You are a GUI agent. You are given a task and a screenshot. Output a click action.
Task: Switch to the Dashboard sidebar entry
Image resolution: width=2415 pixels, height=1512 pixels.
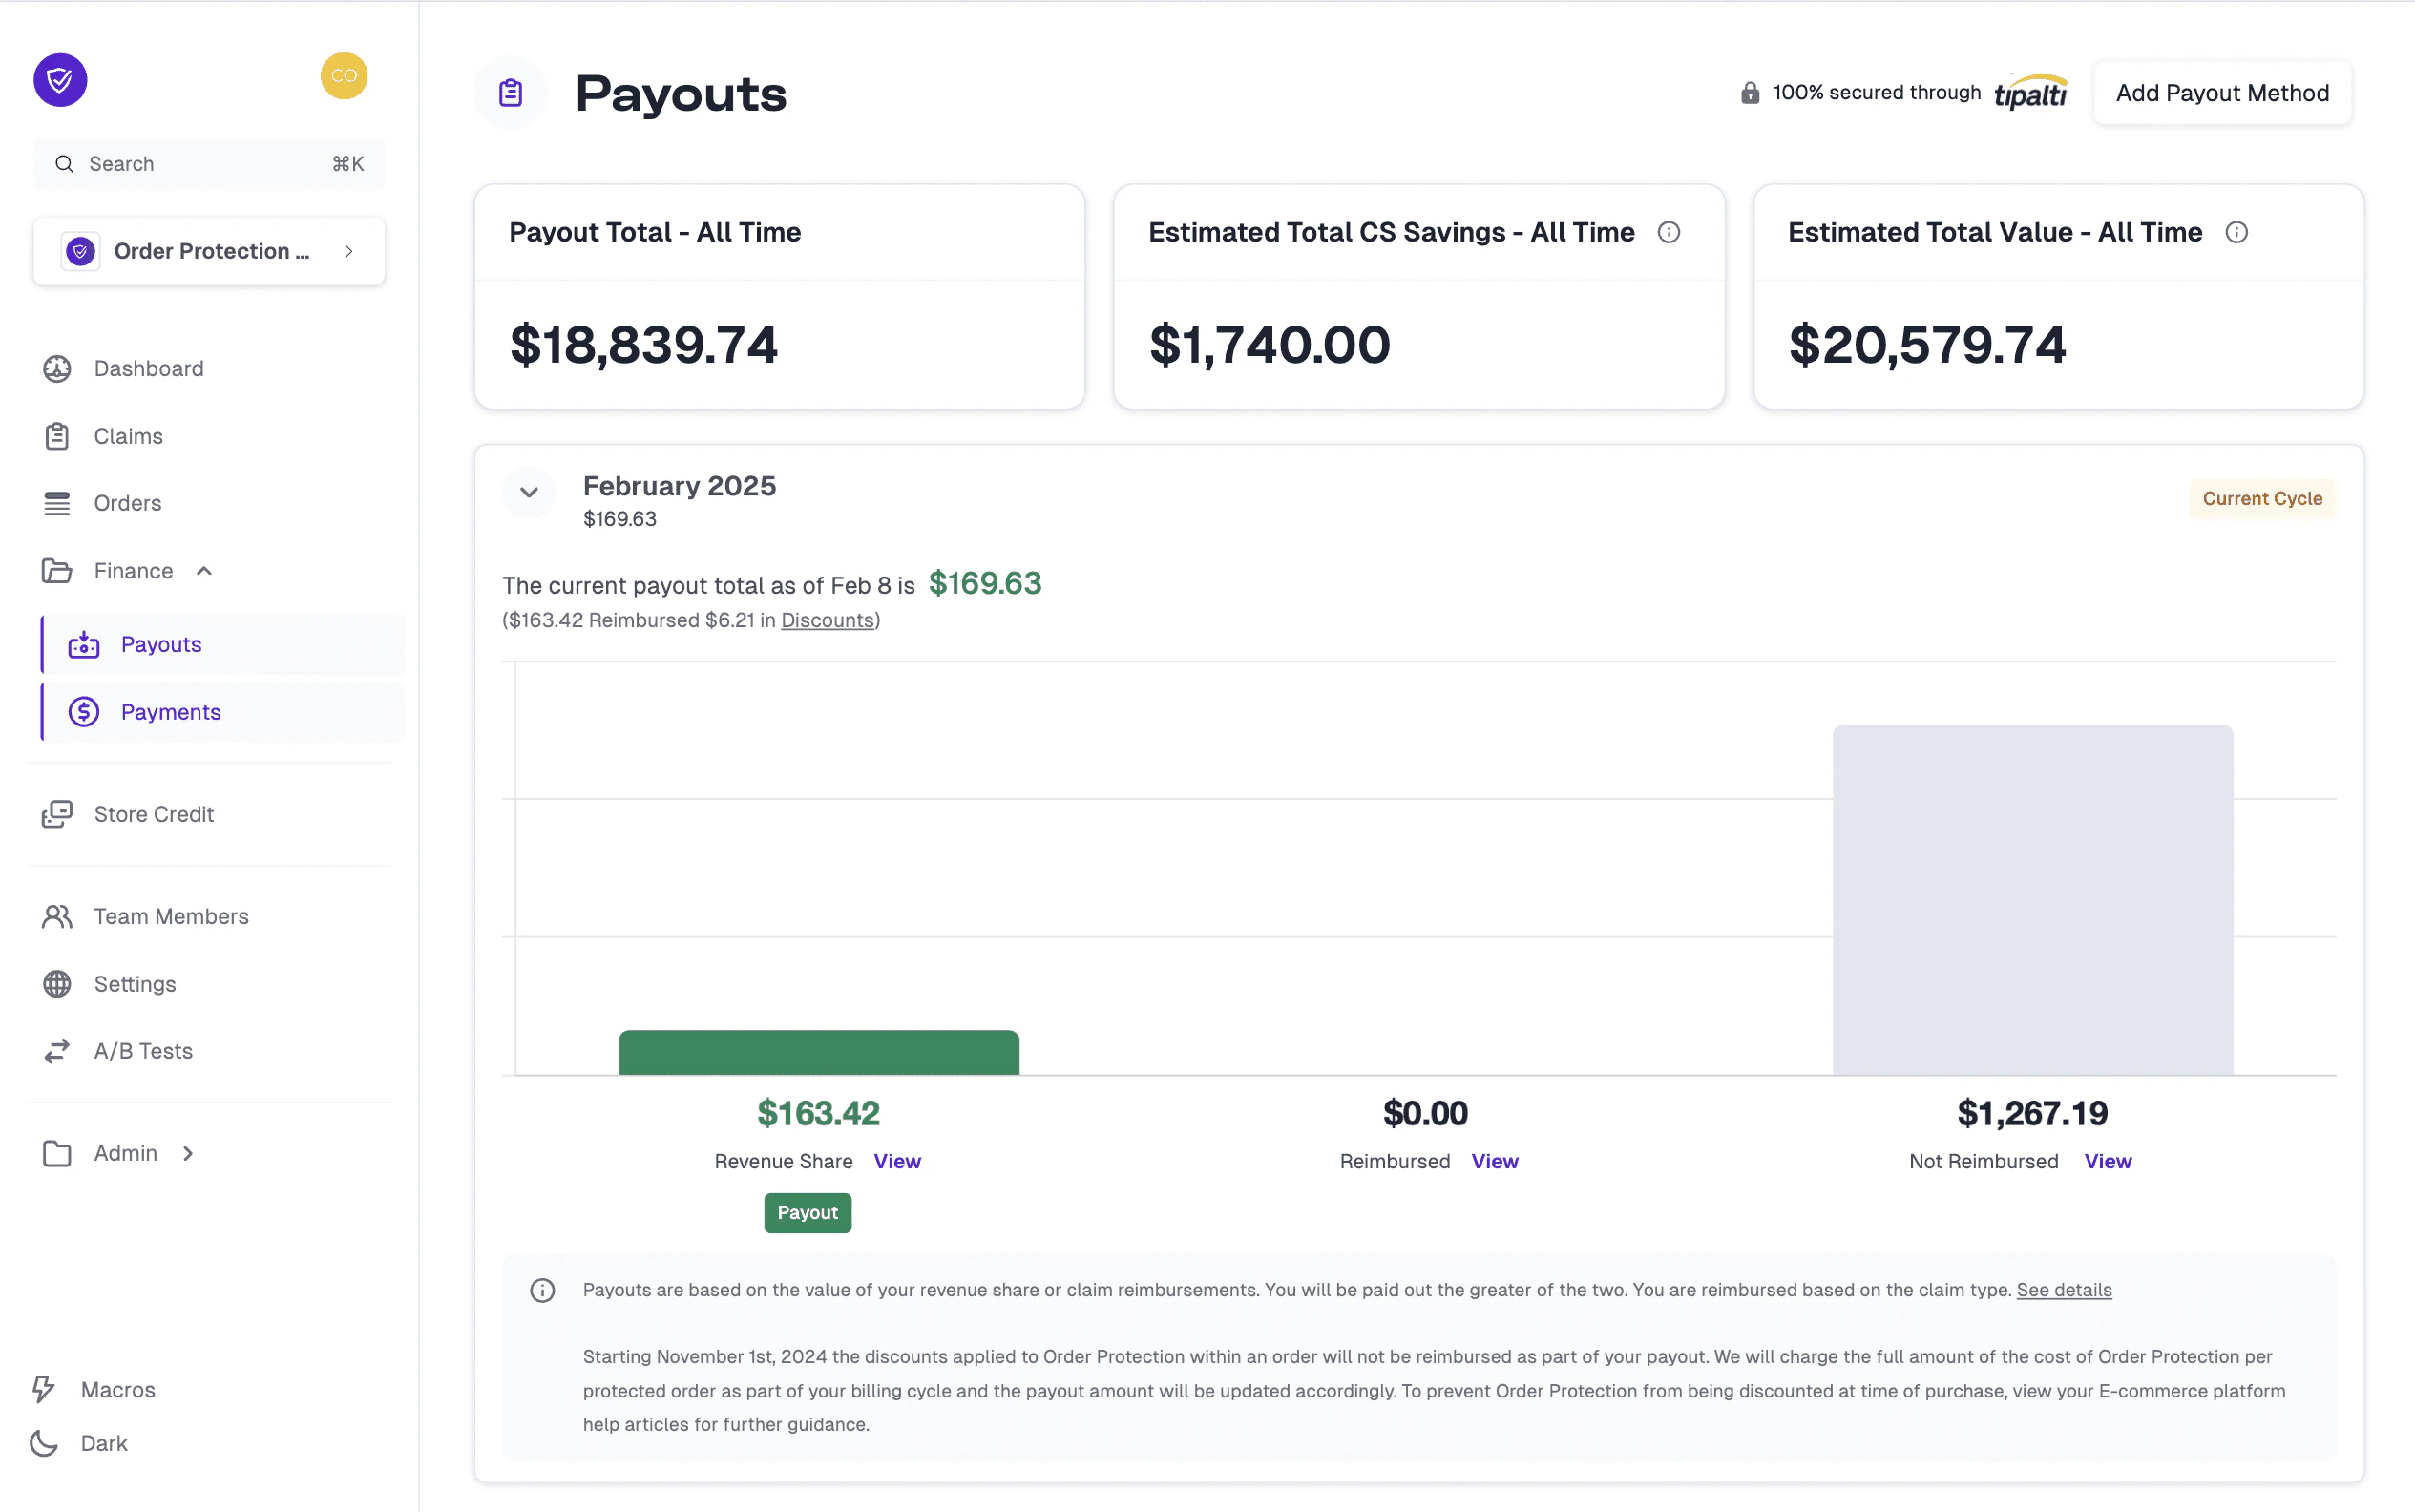click(x=148, y=368)
